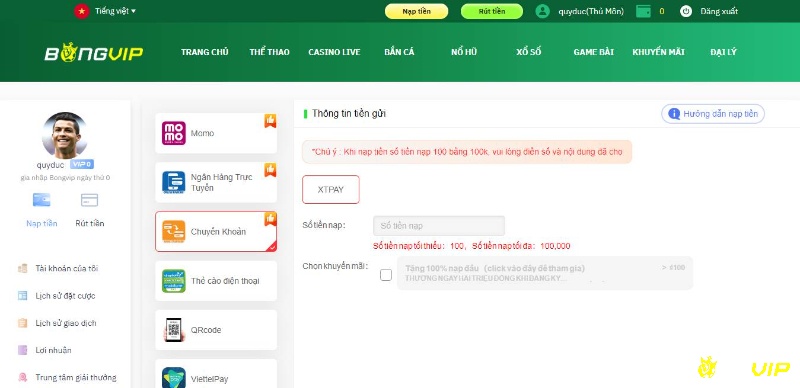Click thumbs-up badge on Chuyển Khoản card
Image resolution: width=800 pixels, height=388 pixels.
pos(270,219)
